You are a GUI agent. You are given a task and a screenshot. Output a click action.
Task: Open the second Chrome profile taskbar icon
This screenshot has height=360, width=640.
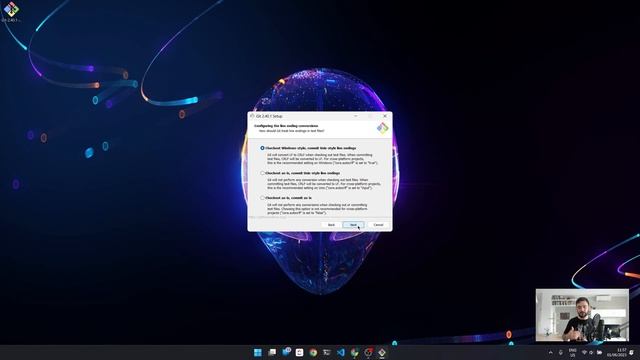[x=354, y=353]
